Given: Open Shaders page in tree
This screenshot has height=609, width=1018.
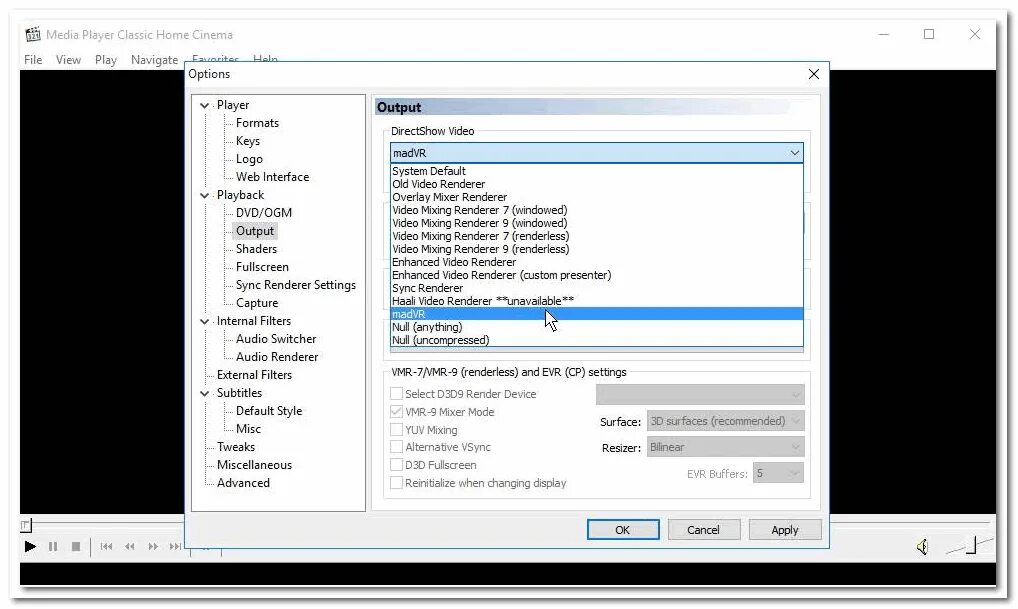Looking at the screenshot, I should click(256, 249).
